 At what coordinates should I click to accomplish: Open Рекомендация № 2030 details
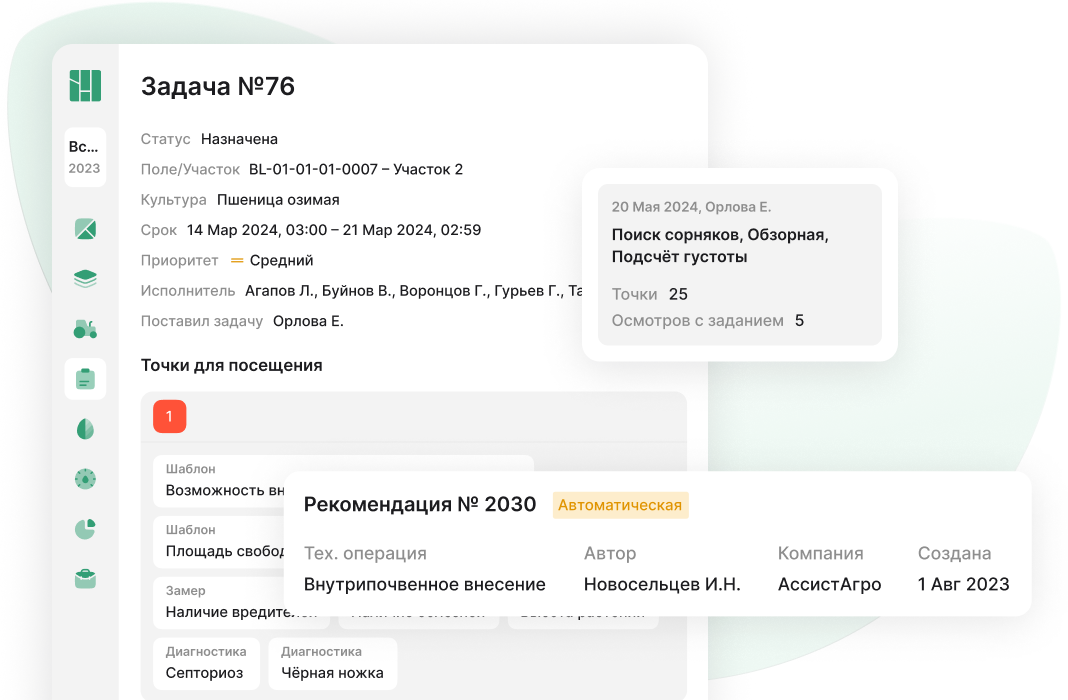pos(421,505)
